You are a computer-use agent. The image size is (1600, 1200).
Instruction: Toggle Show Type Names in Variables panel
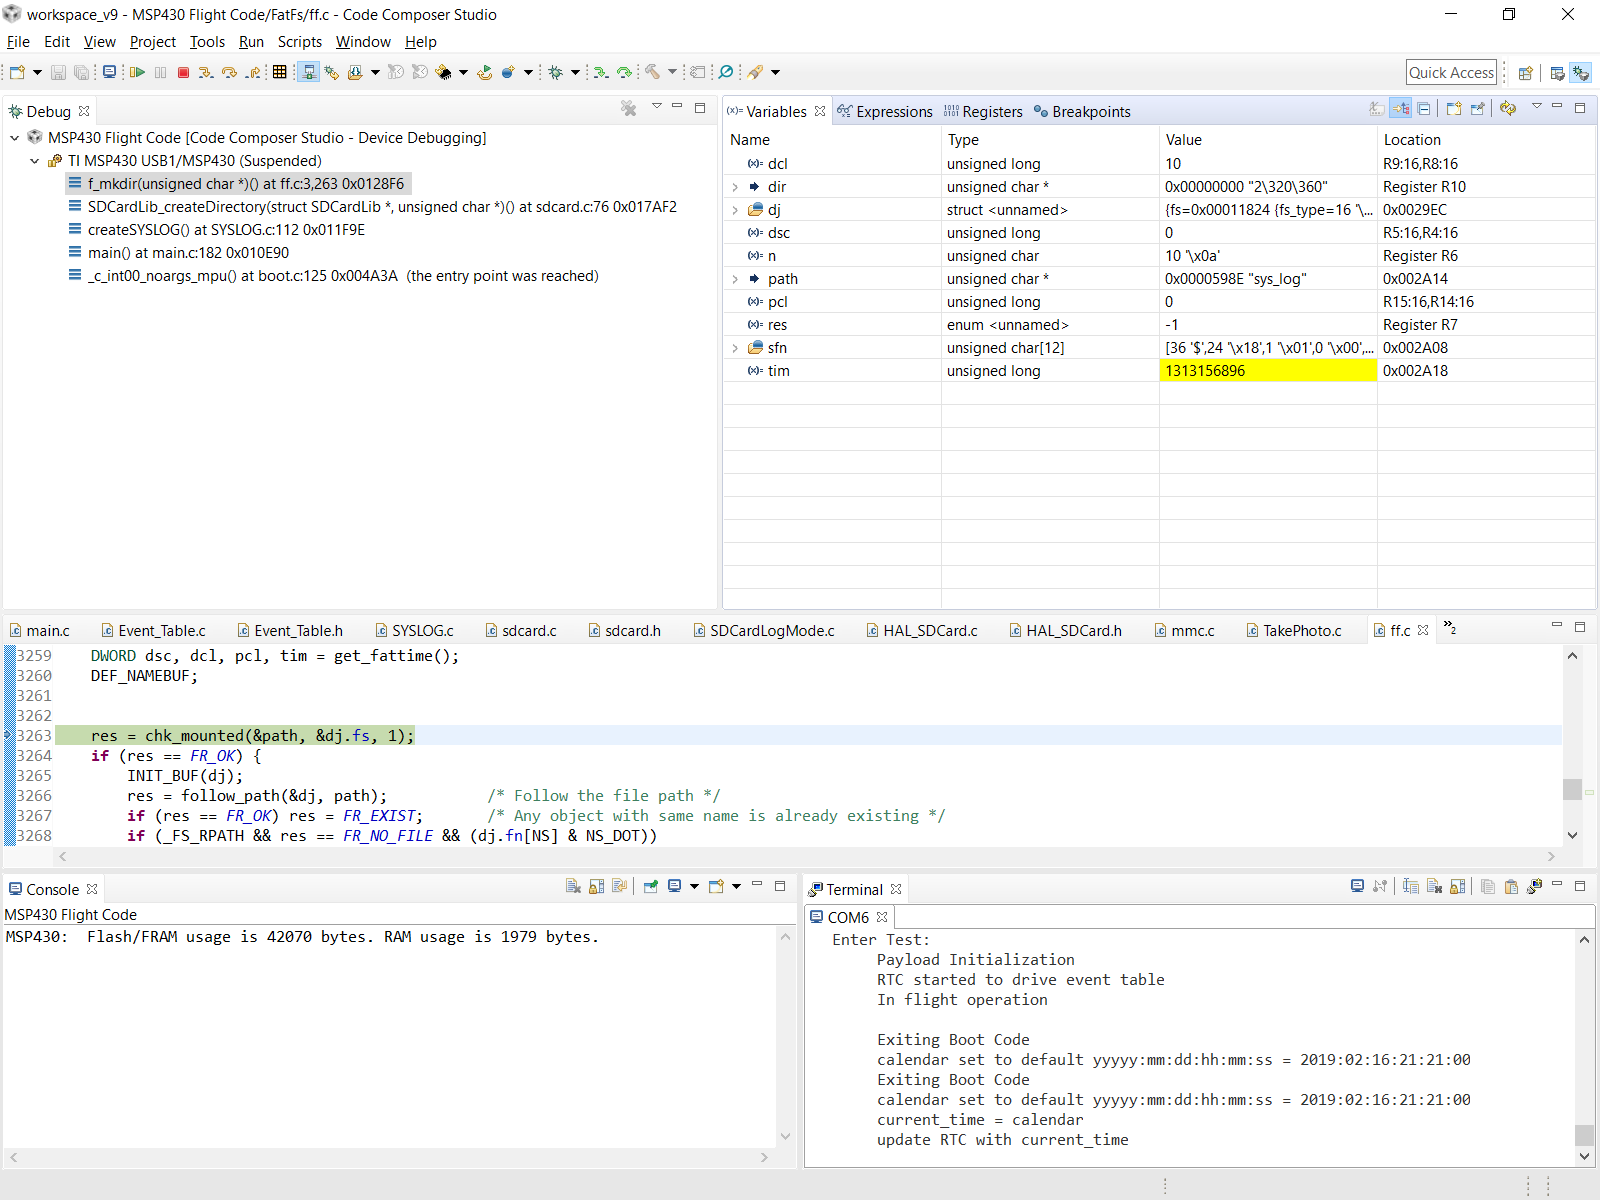click(1377, 109)
